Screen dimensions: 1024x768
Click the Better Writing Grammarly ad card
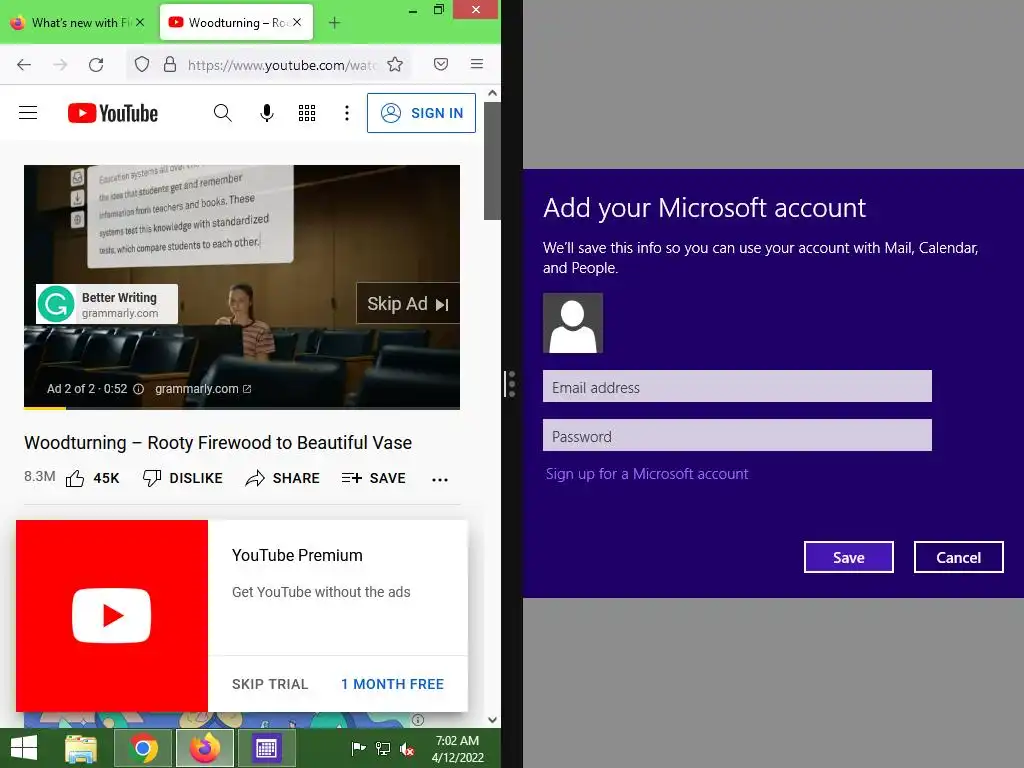point(107,304)
